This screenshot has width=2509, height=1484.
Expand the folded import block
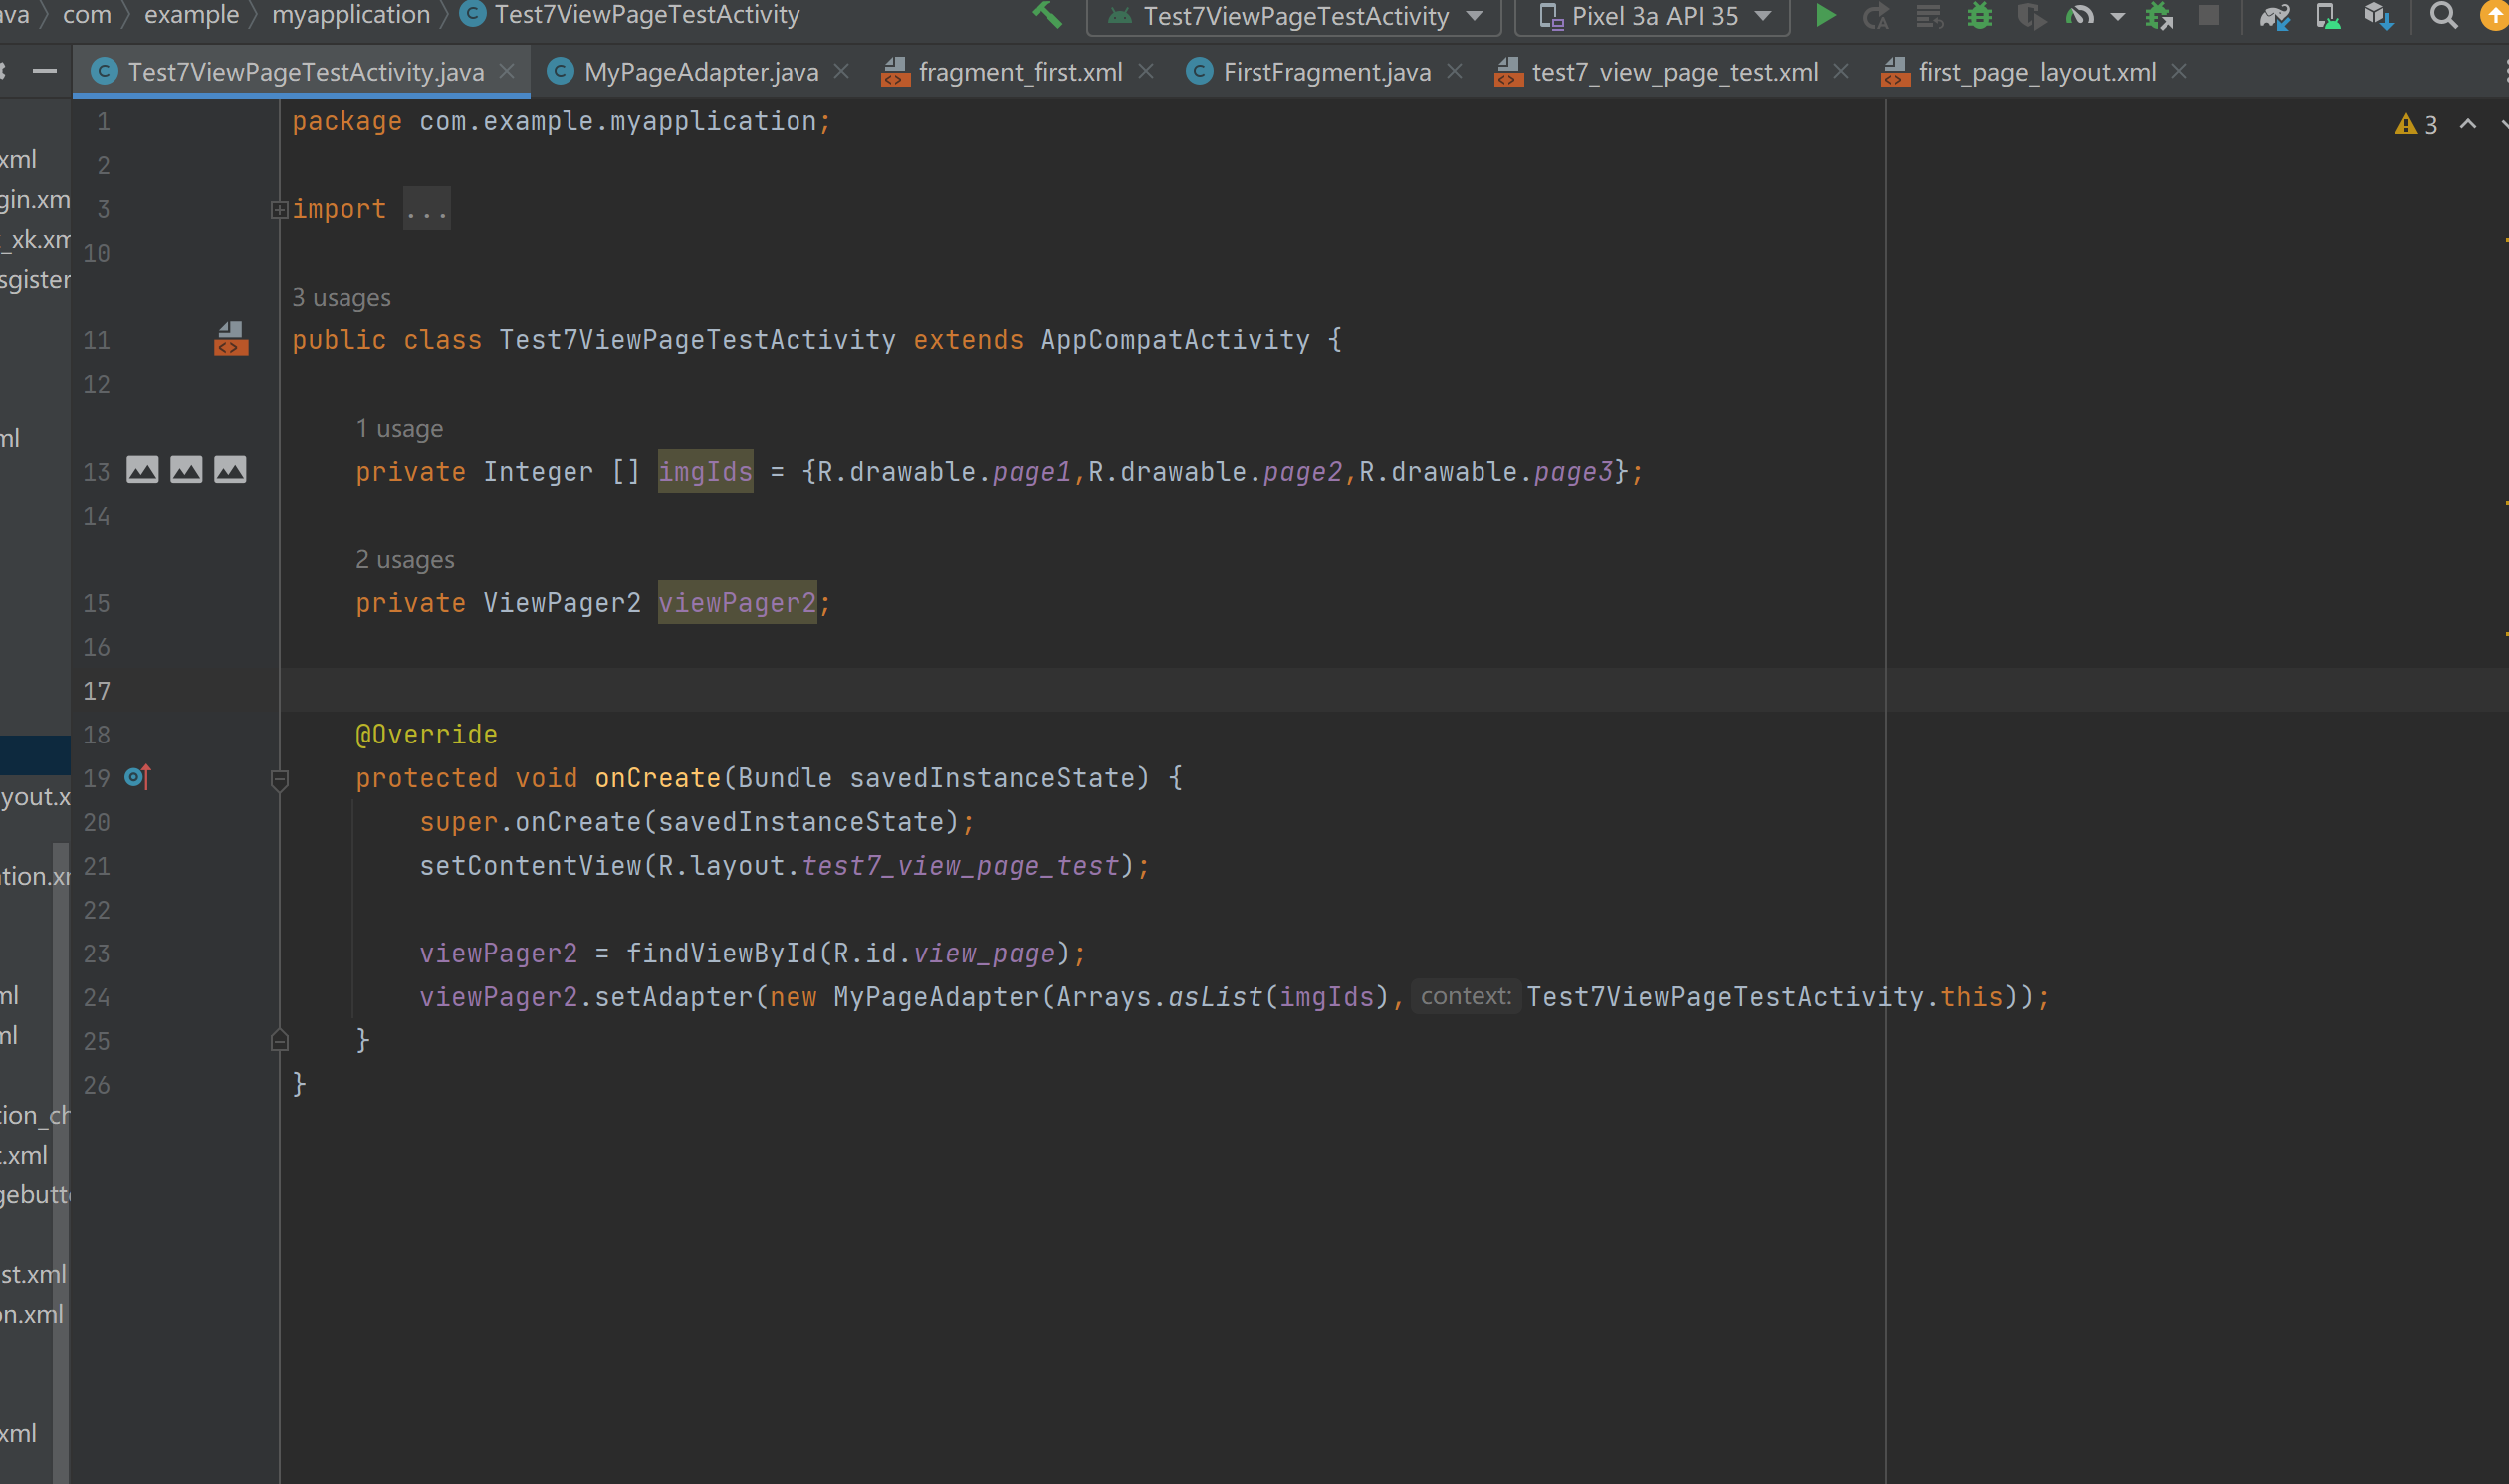pyautogui.click(x=279, y=209)
